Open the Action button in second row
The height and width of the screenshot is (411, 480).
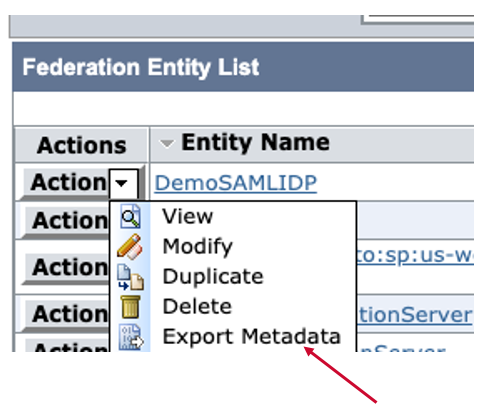click(x=68, y=220)
